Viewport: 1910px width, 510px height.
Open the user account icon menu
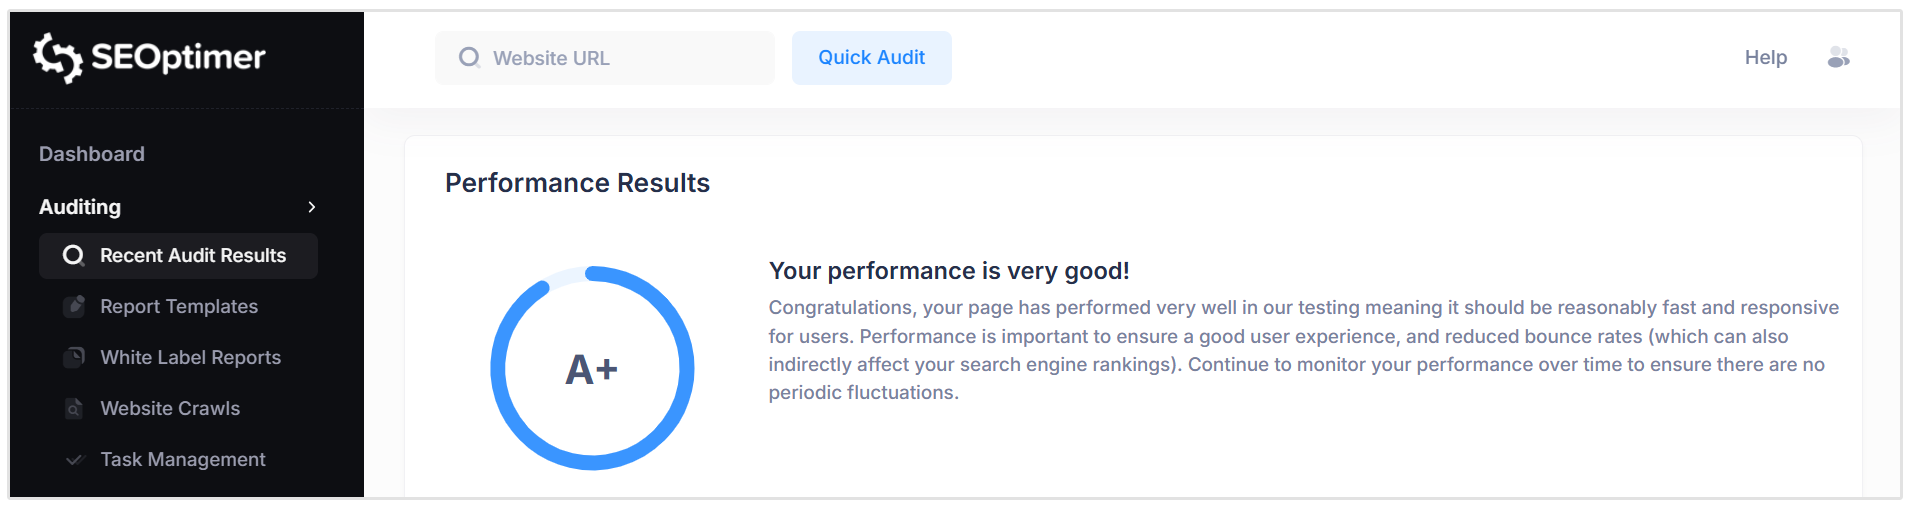coord(1838,58)
